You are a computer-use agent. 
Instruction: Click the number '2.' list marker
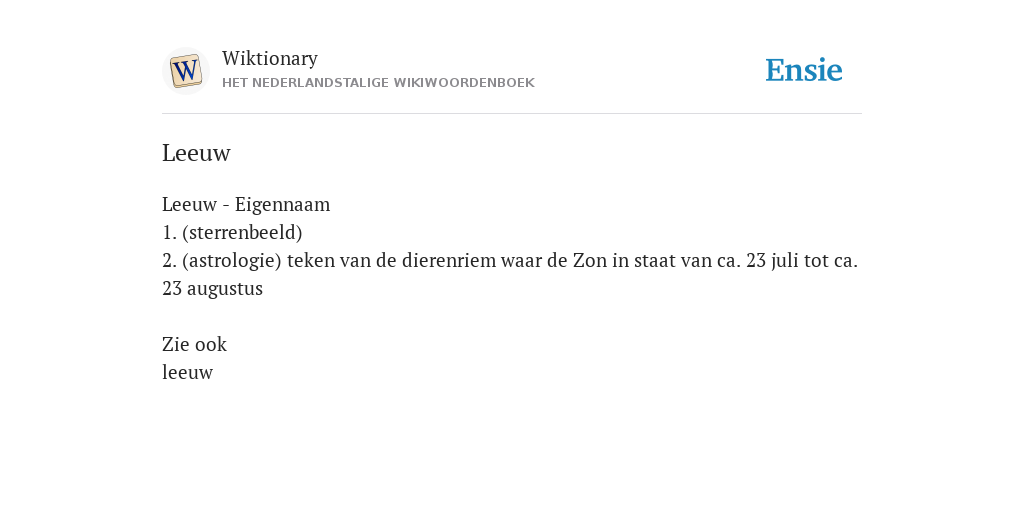pyautogui.click(x=169, y=261)
